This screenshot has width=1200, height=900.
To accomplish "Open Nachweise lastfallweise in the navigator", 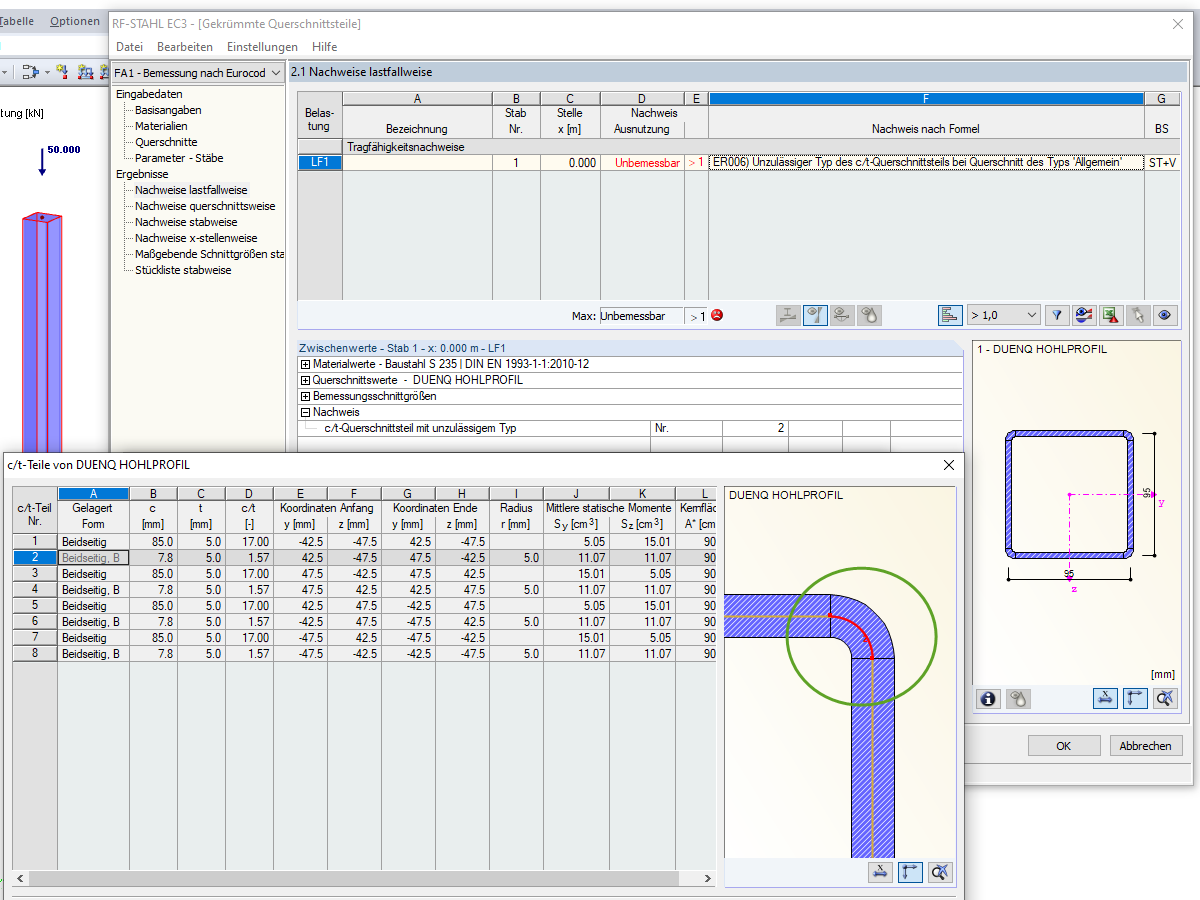I will click(x=191, y=190).
